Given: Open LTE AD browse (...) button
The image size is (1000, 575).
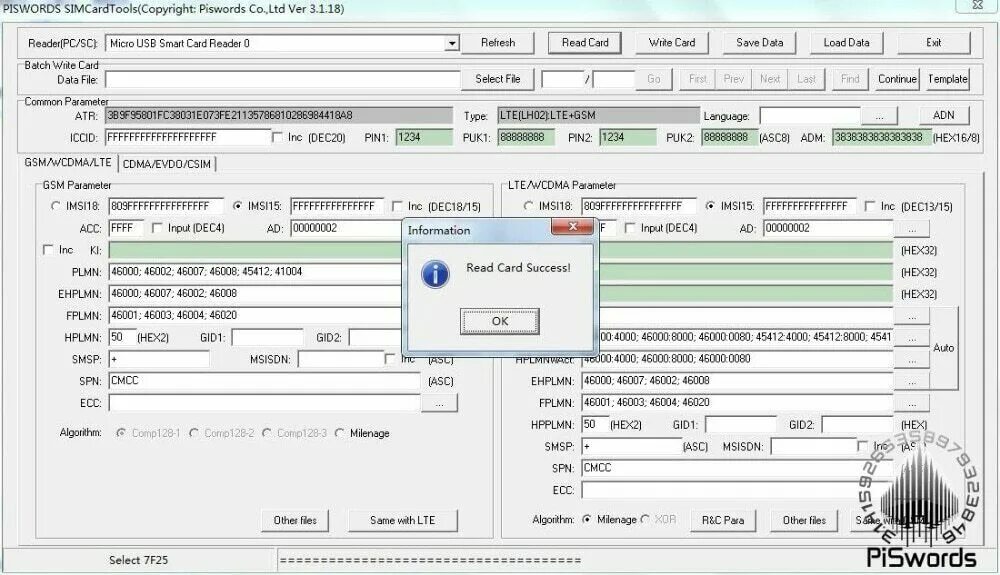Looking at the screenshot, I should 912,228.
